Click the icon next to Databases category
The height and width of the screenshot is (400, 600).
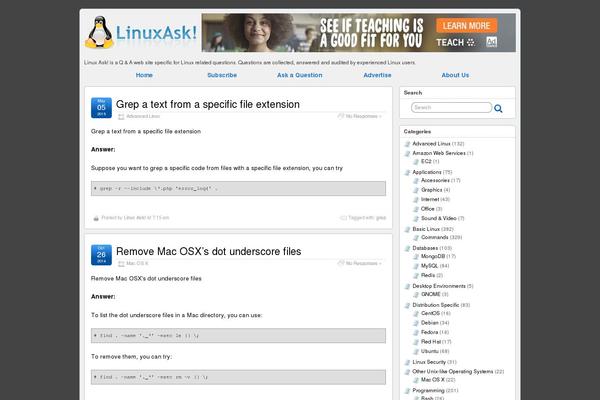(408, 248)
